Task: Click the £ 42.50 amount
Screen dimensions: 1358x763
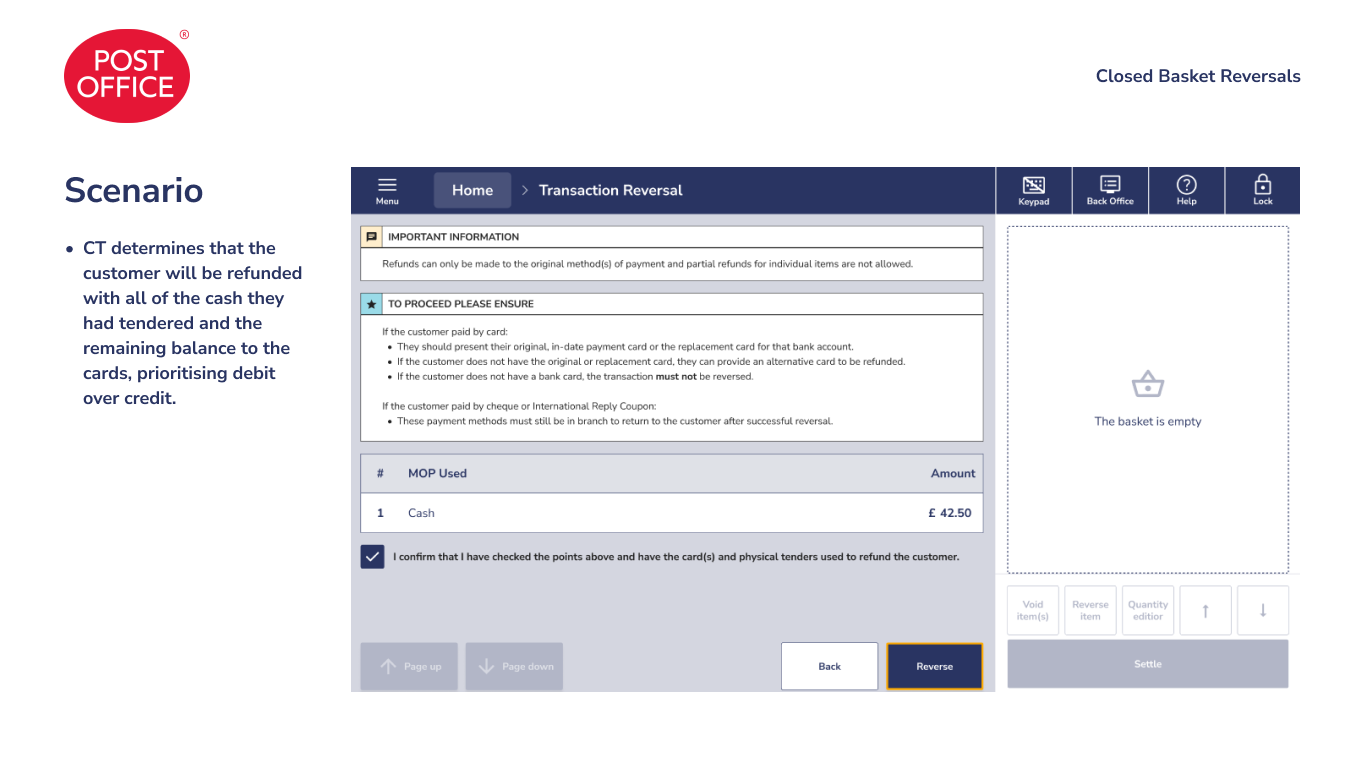Action: point(950,513)
